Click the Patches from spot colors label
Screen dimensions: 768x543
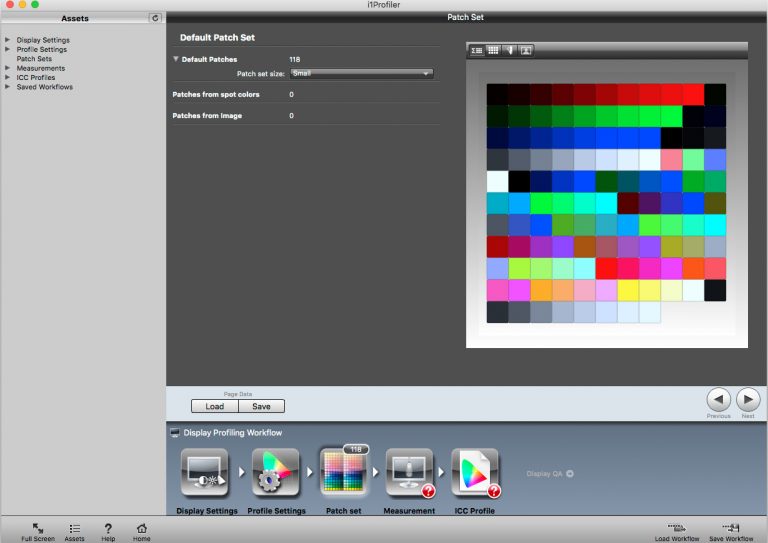[216, 94]
